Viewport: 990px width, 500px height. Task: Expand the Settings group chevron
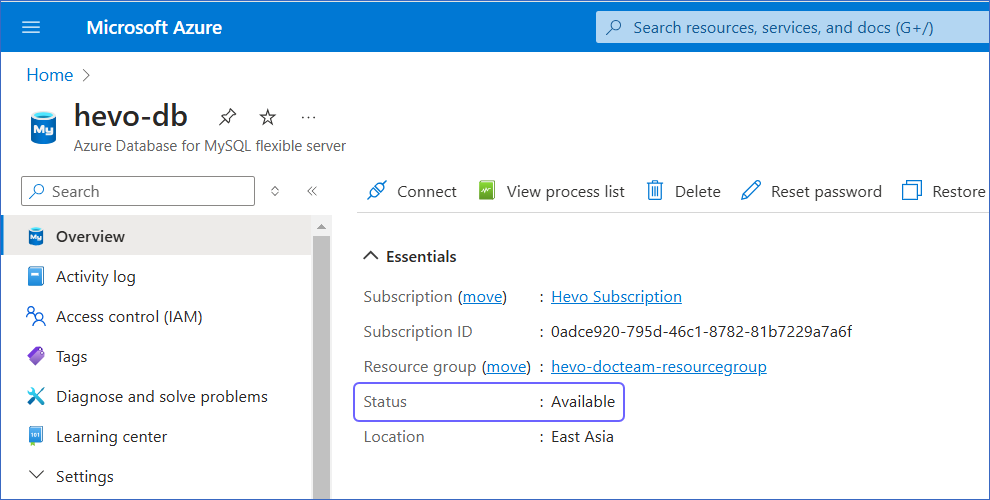pyautogui.click(x=37, y=475)
